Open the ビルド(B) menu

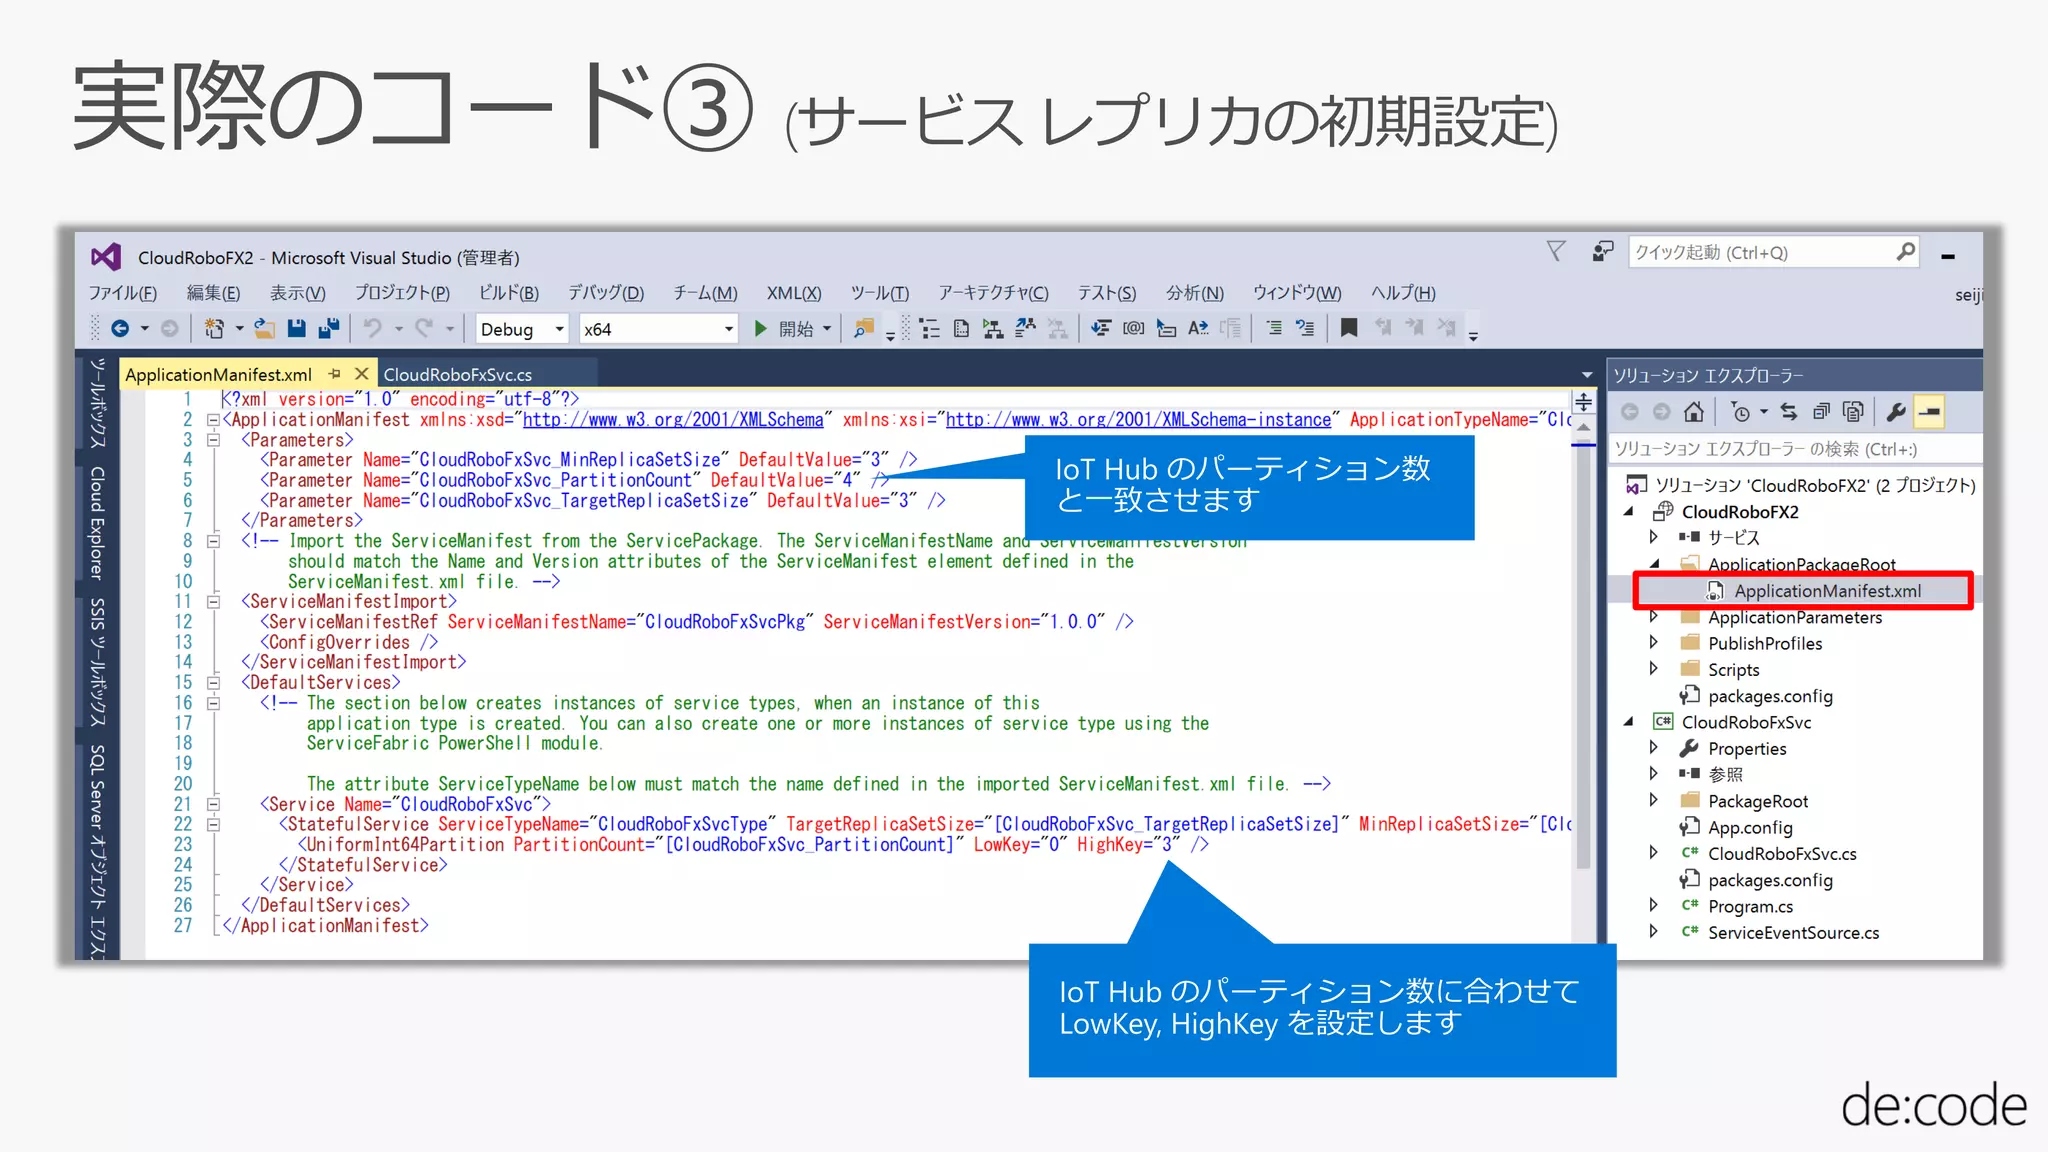pyautogui.click(x=508, y=293)
